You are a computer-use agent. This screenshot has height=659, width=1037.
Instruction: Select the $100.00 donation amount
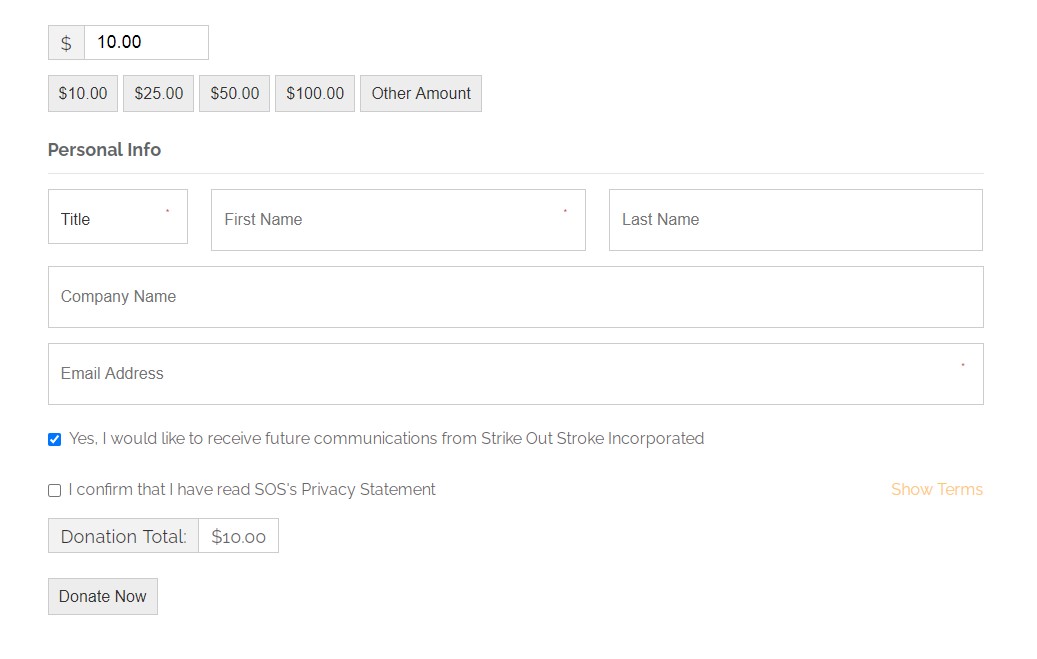click(315, 94)
